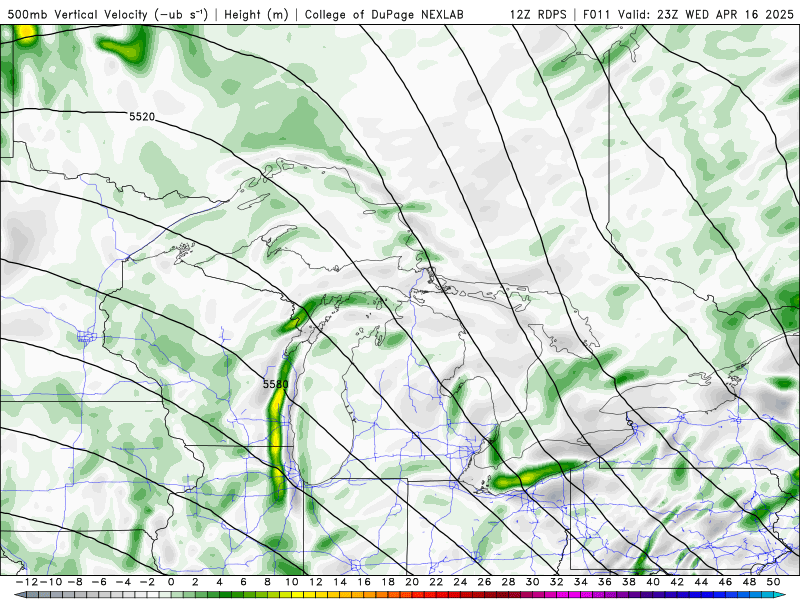Viewport: 800px width, 600px height.
Task: Click the 6 value on color scale
Action: [243, 582]
